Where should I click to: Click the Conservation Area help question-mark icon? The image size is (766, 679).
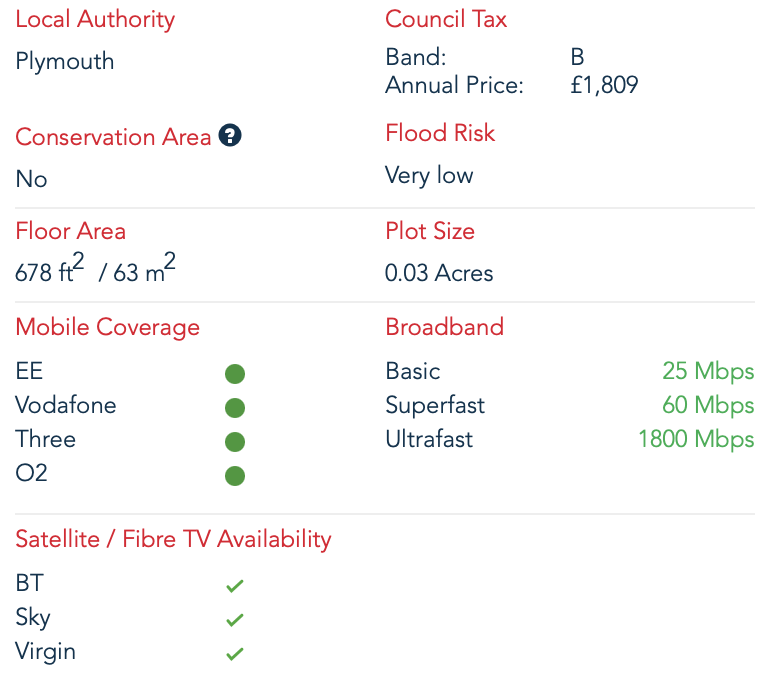[x=230, y=135]
